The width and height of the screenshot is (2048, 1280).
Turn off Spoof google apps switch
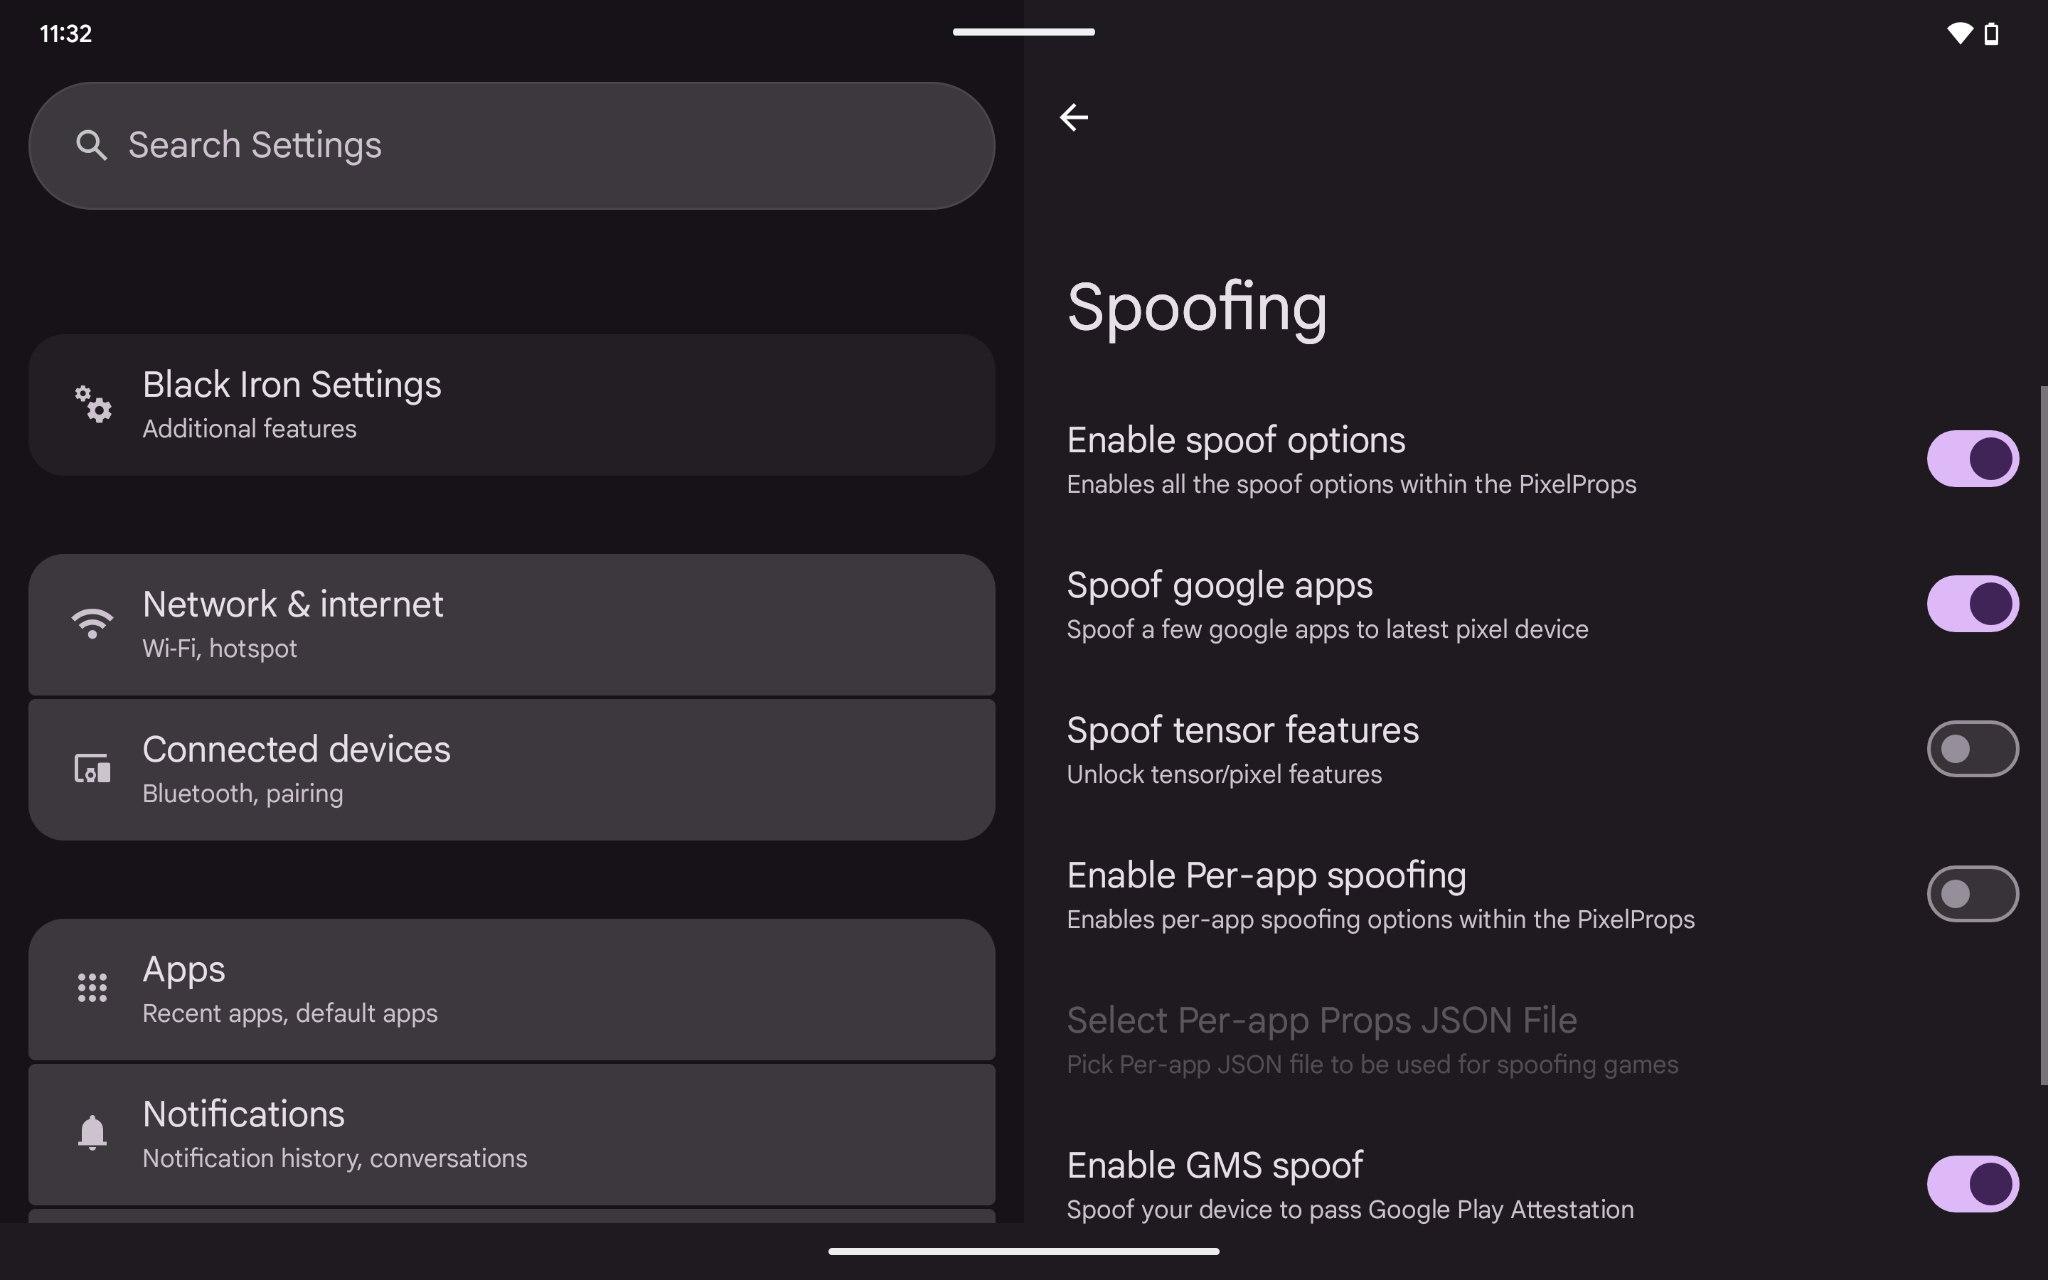click(1972, 604)
